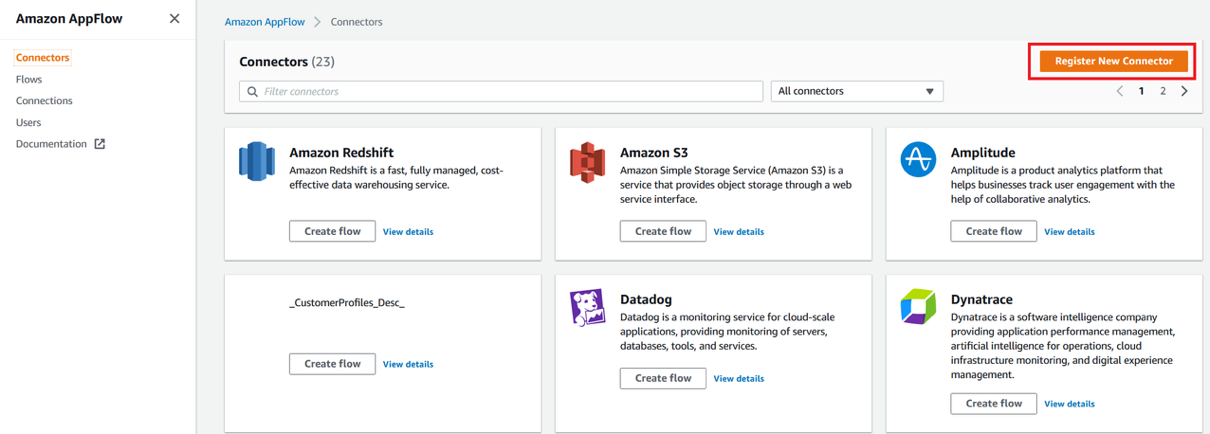
Task: Click the Amazon Redshift connector icon
Action: coord(257,161)
